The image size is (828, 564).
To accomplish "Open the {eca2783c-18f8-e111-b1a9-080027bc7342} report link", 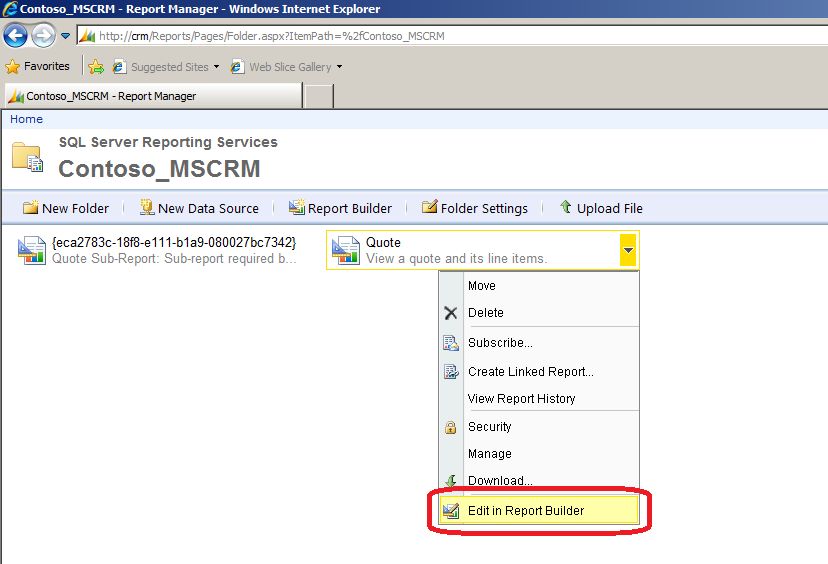I will [x=174, y=242].
